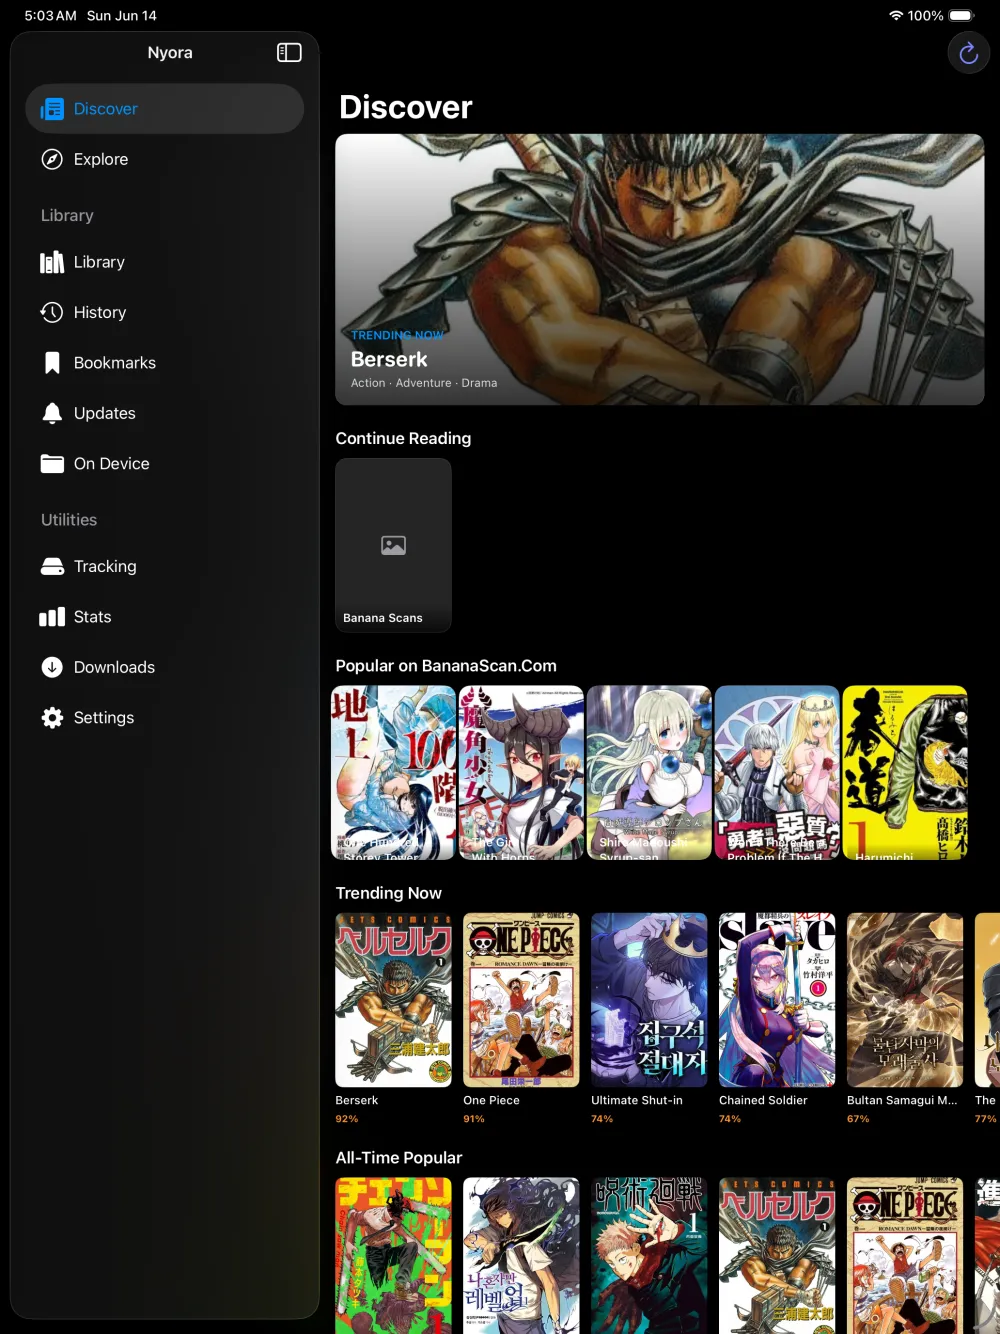Open One Piece cover in Trending Now

click(521, 1000)
